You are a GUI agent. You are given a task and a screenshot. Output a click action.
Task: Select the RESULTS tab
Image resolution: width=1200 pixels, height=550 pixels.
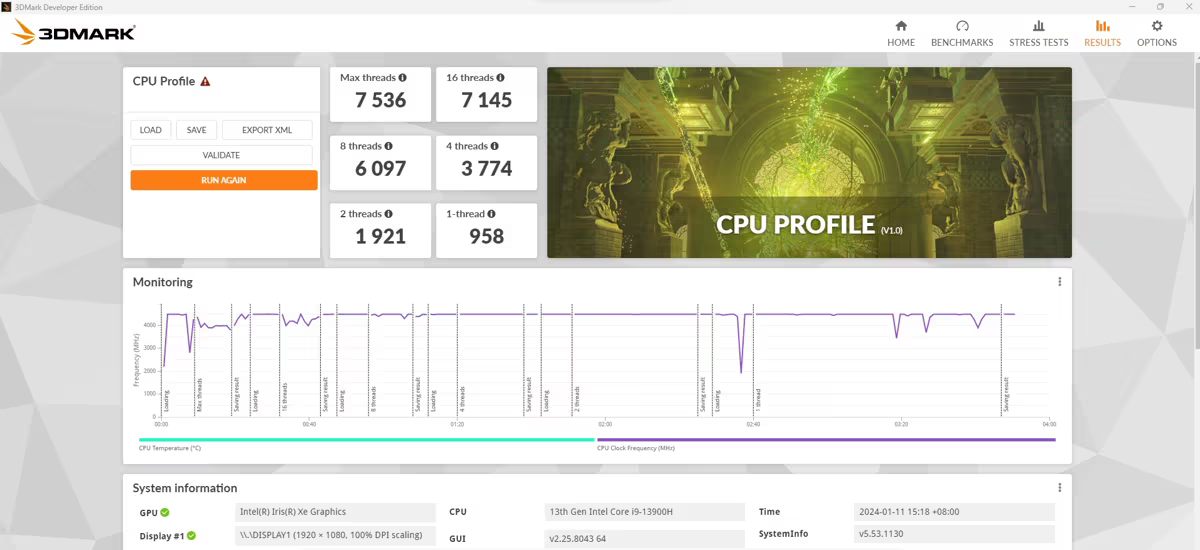[1102, 34]
